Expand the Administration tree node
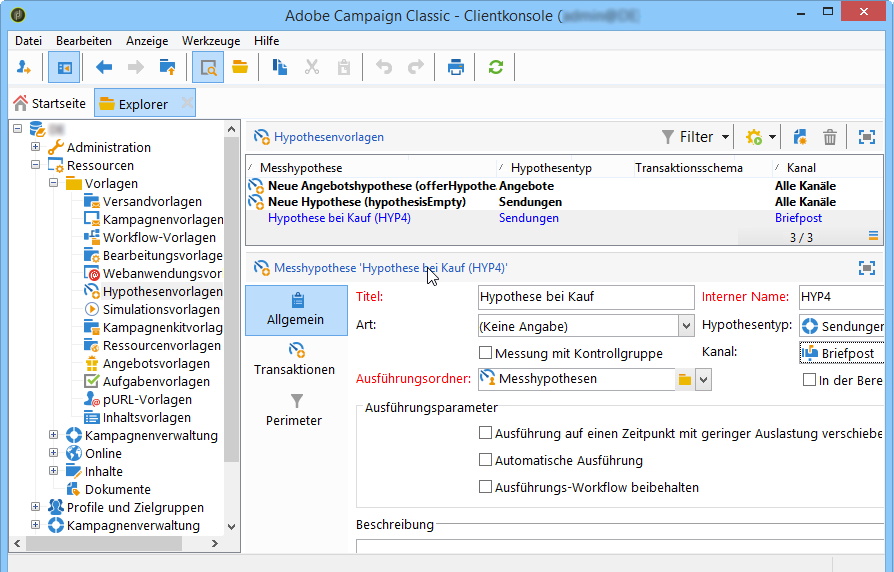 [x=35, y=147]
